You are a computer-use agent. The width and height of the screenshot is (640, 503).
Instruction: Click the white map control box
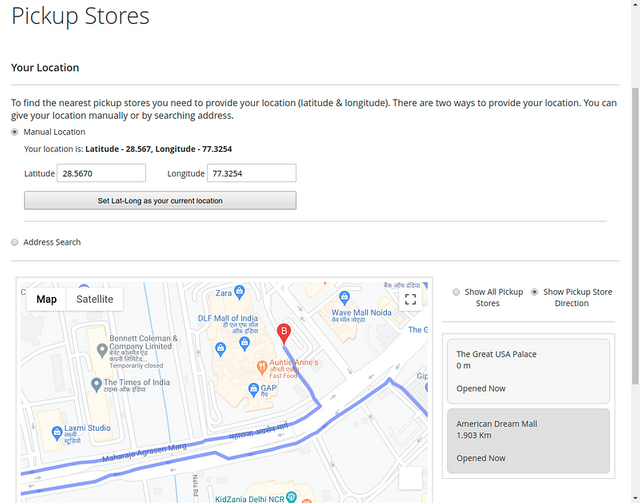click(410, 478)
